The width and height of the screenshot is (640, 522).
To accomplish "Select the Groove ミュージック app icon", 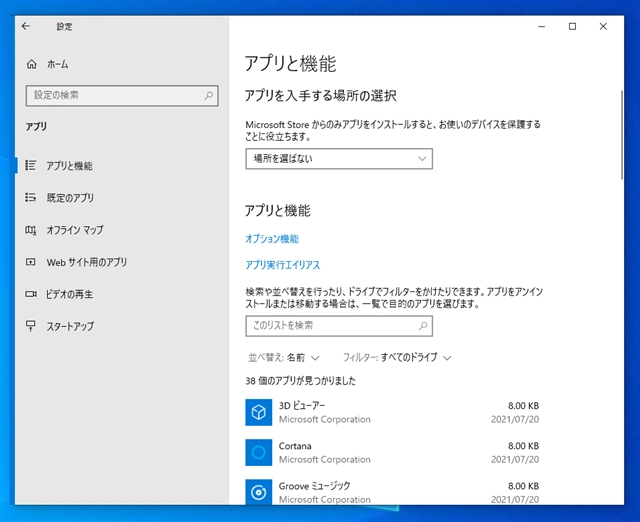I will coord(258,492).
